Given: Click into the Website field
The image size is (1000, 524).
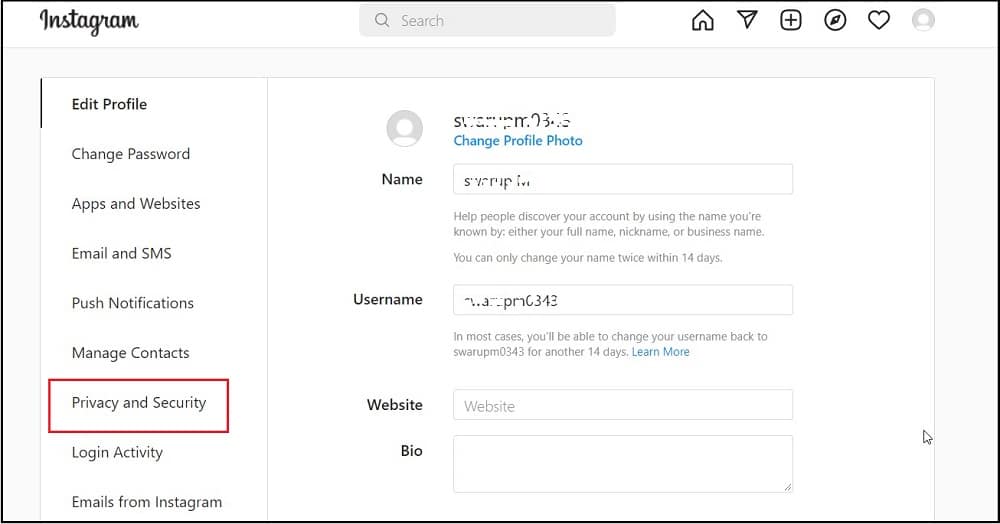Looking at the screenshot, I should 623,405.
